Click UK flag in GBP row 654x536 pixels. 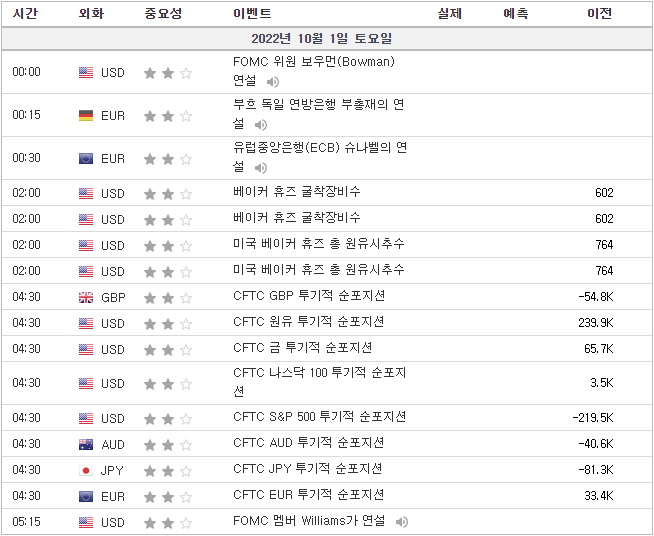click(86, 297)
